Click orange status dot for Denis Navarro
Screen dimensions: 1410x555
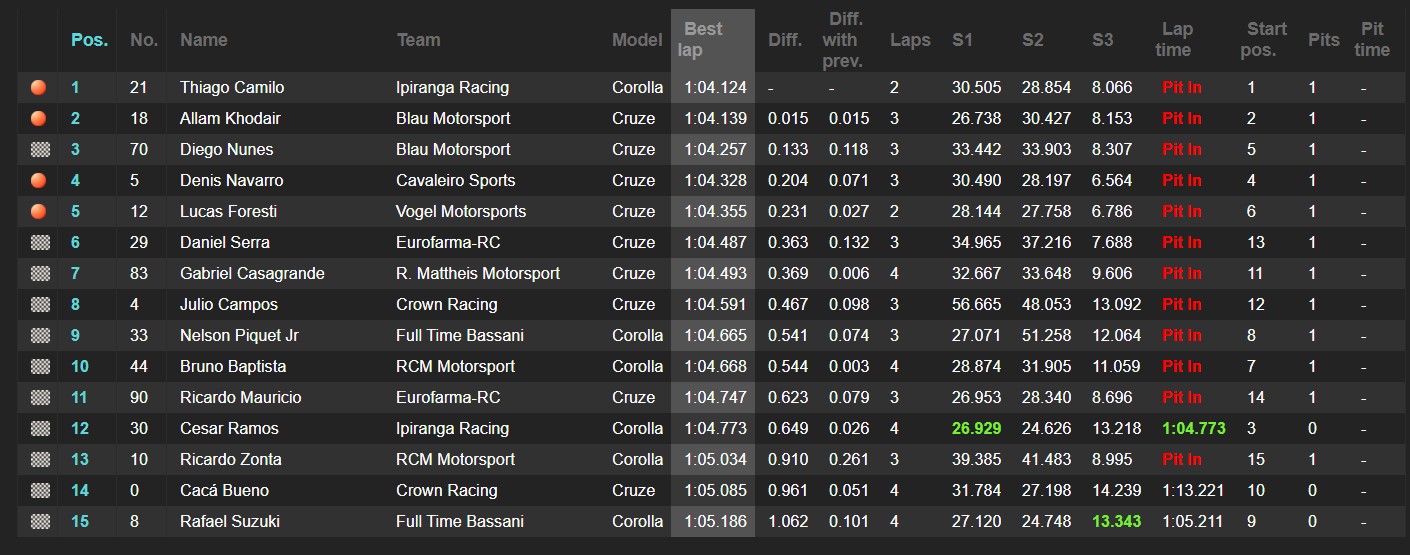point(39,181)
